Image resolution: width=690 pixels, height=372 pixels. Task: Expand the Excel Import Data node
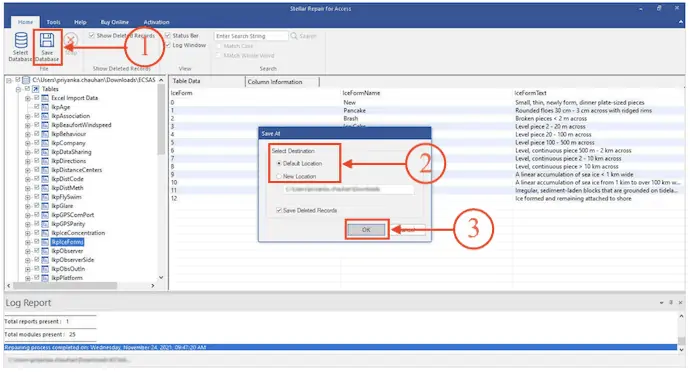[x=27, y=98]
